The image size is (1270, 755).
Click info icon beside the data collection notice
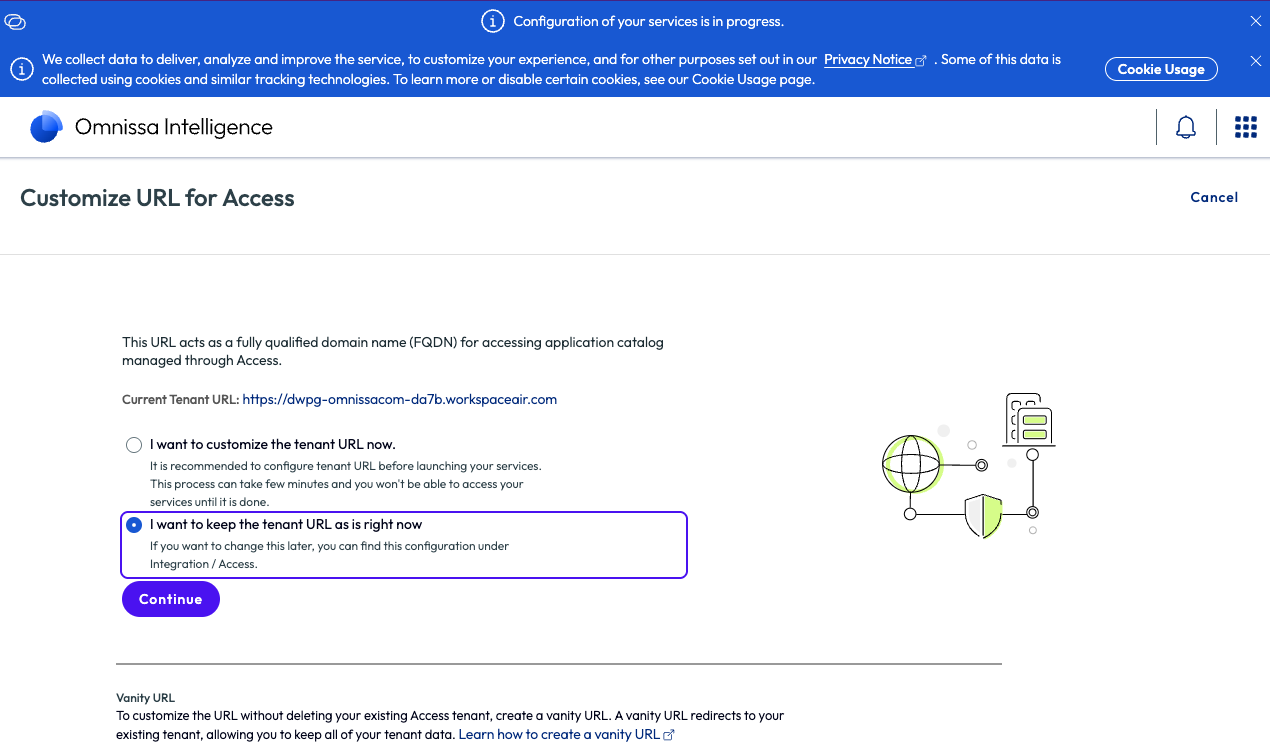(x=22, y=69)
